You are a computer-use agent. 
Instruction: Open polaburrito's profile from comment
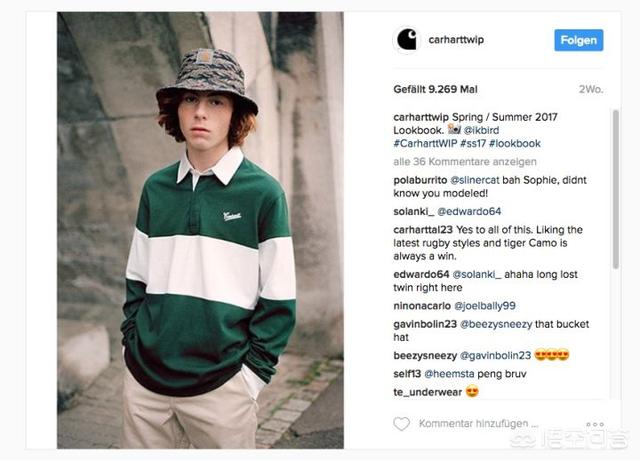pos(426,178)
